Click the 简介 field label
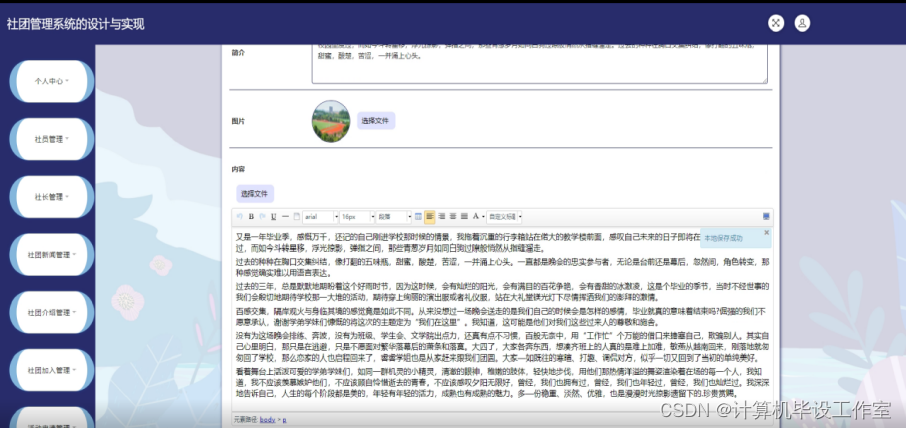Viewport: 906px width, 429px height. pos(238,52)
